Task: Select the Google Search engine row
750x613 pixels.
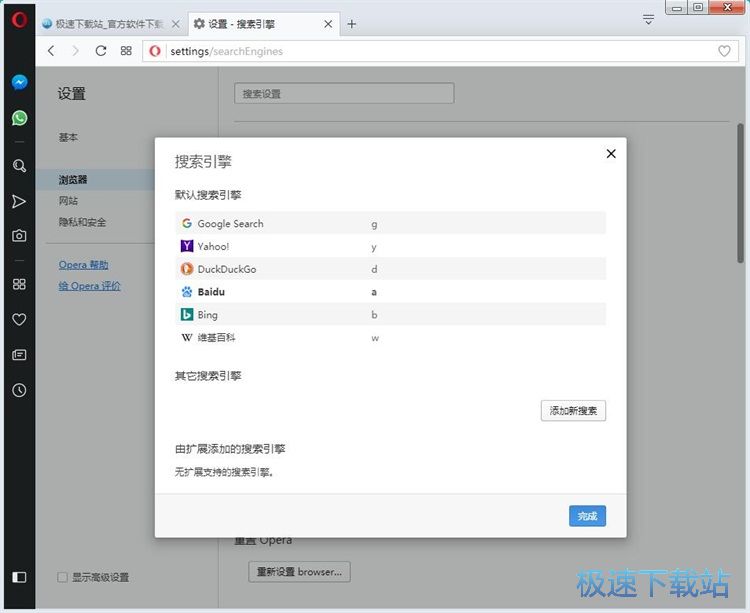Action: pos(390,223)
